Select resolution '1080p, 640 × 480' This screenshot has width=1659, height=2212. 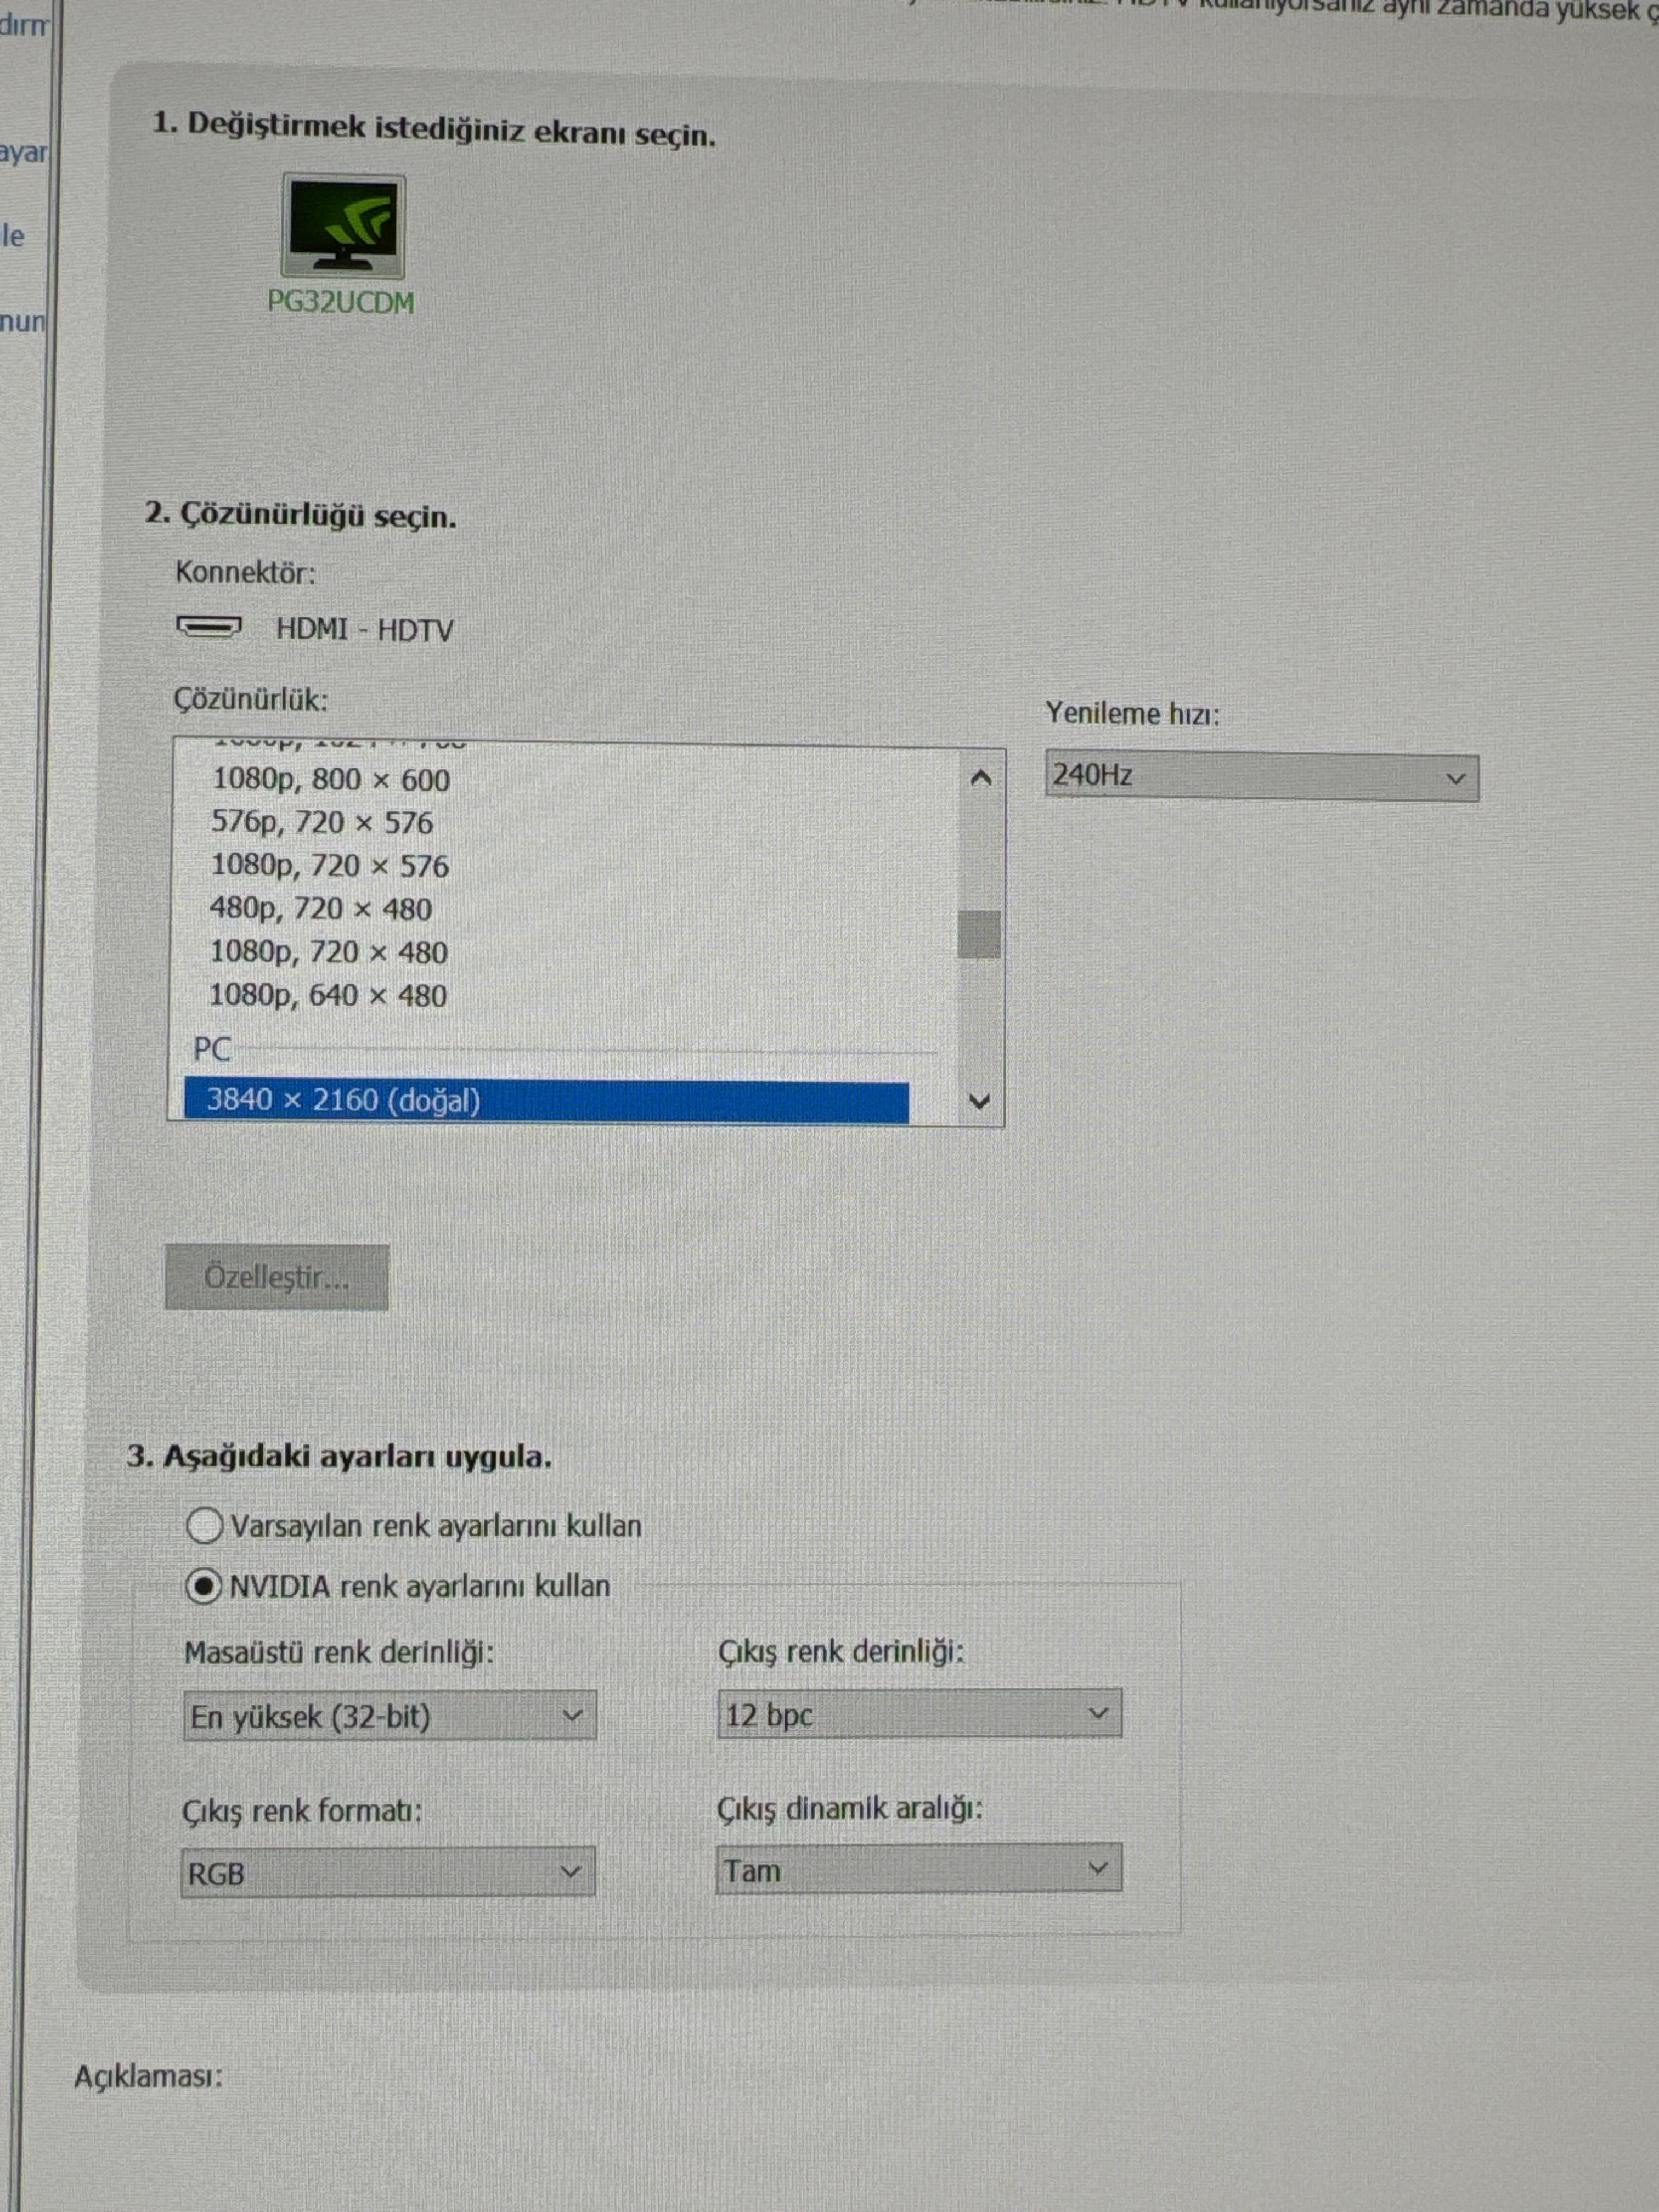(x=328, y=996)
